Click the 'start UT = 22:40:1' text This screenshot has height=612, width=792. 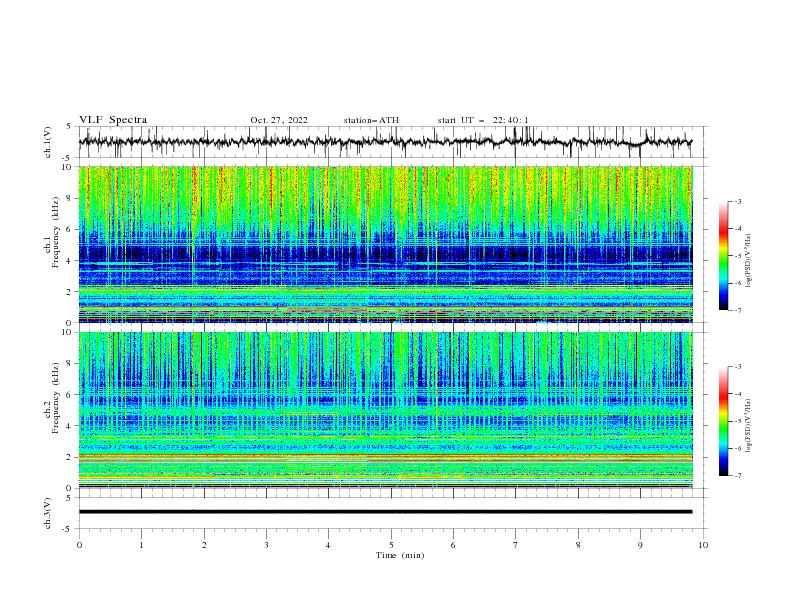click(x=483, y=120)
